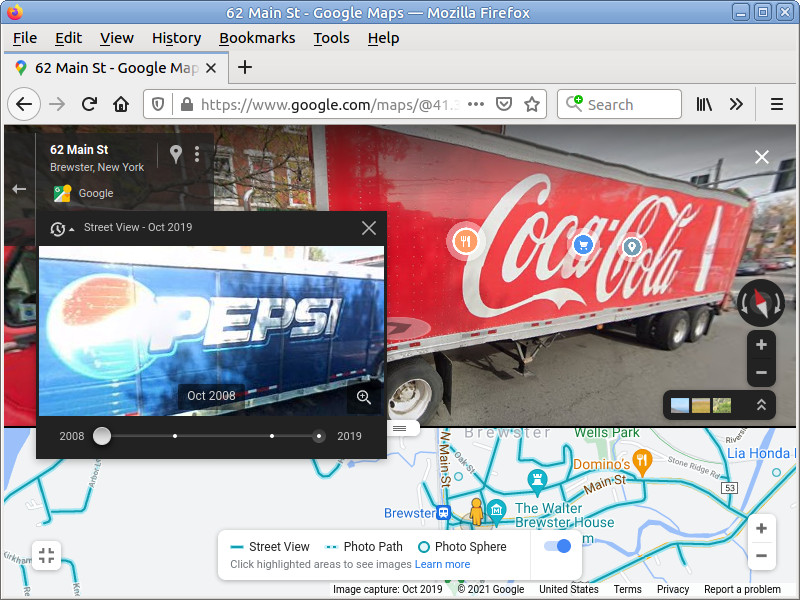This screenshot has width=800, height=600.
Task: Open the Help menu
Action: (383, 38)
